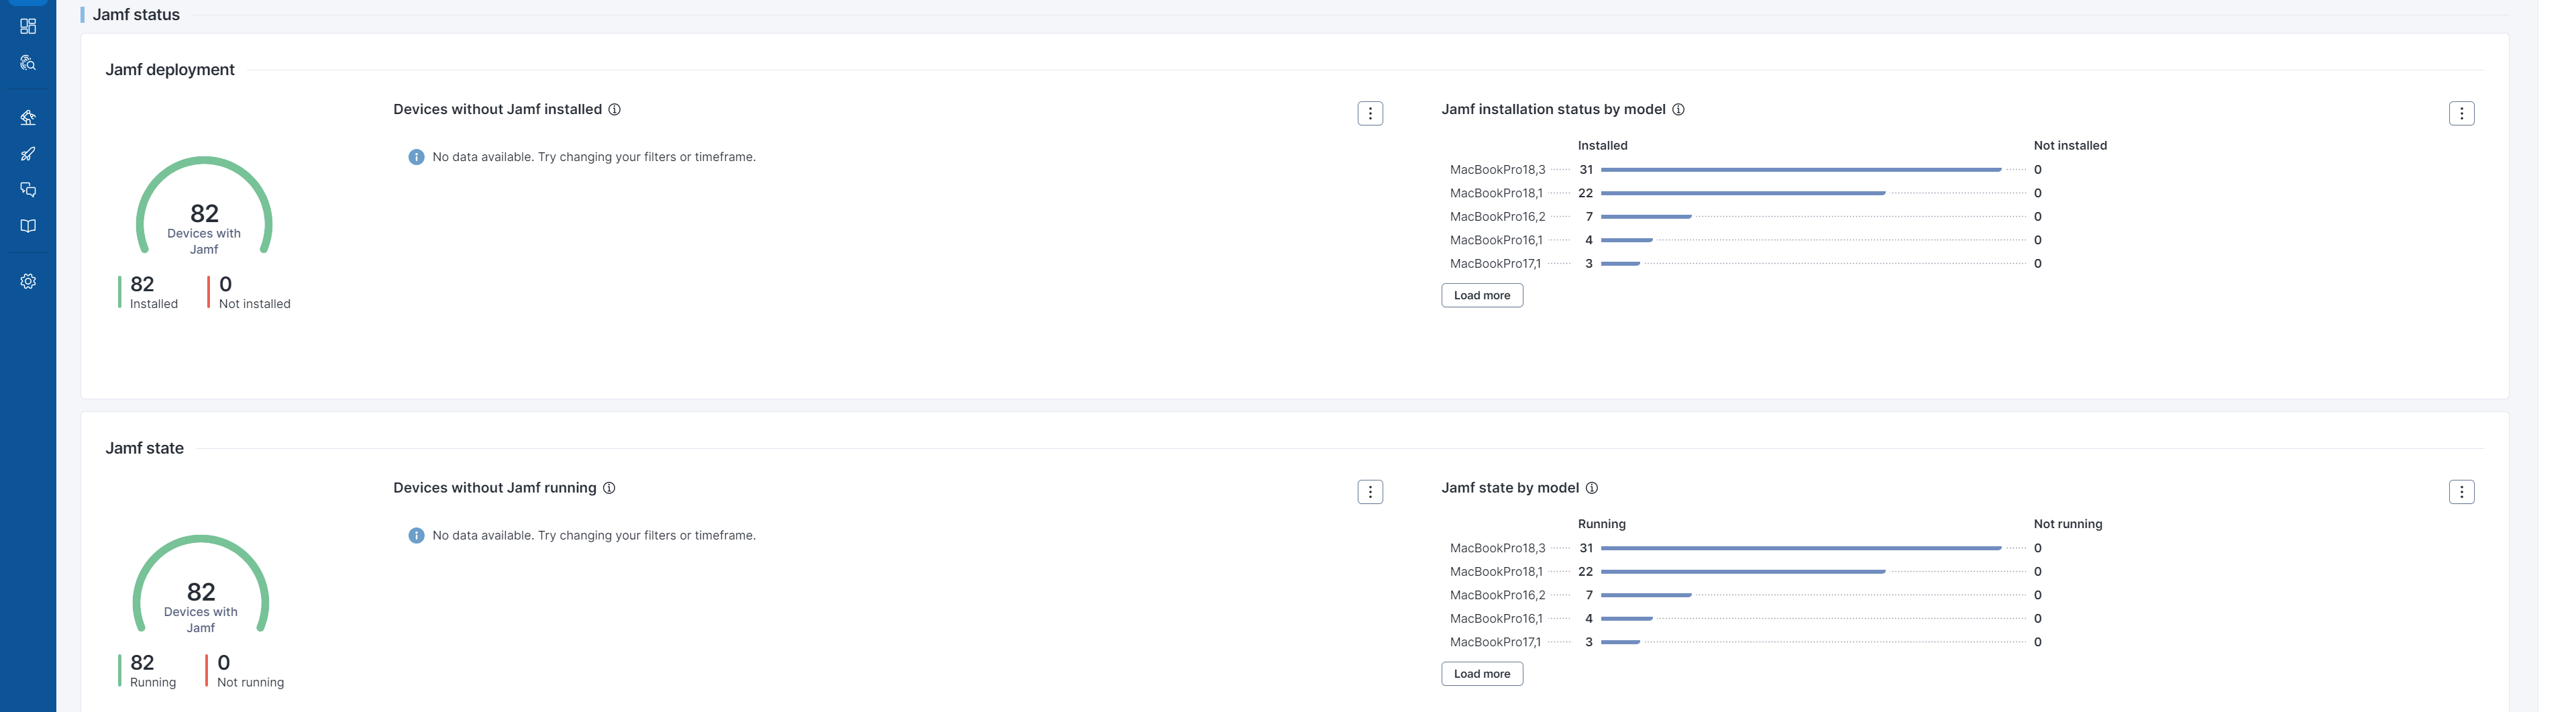Open the fingerprint investigation icon in sidebar
Image resolution: width=2576 pixels, height=712 pixels.
[28, 63]
